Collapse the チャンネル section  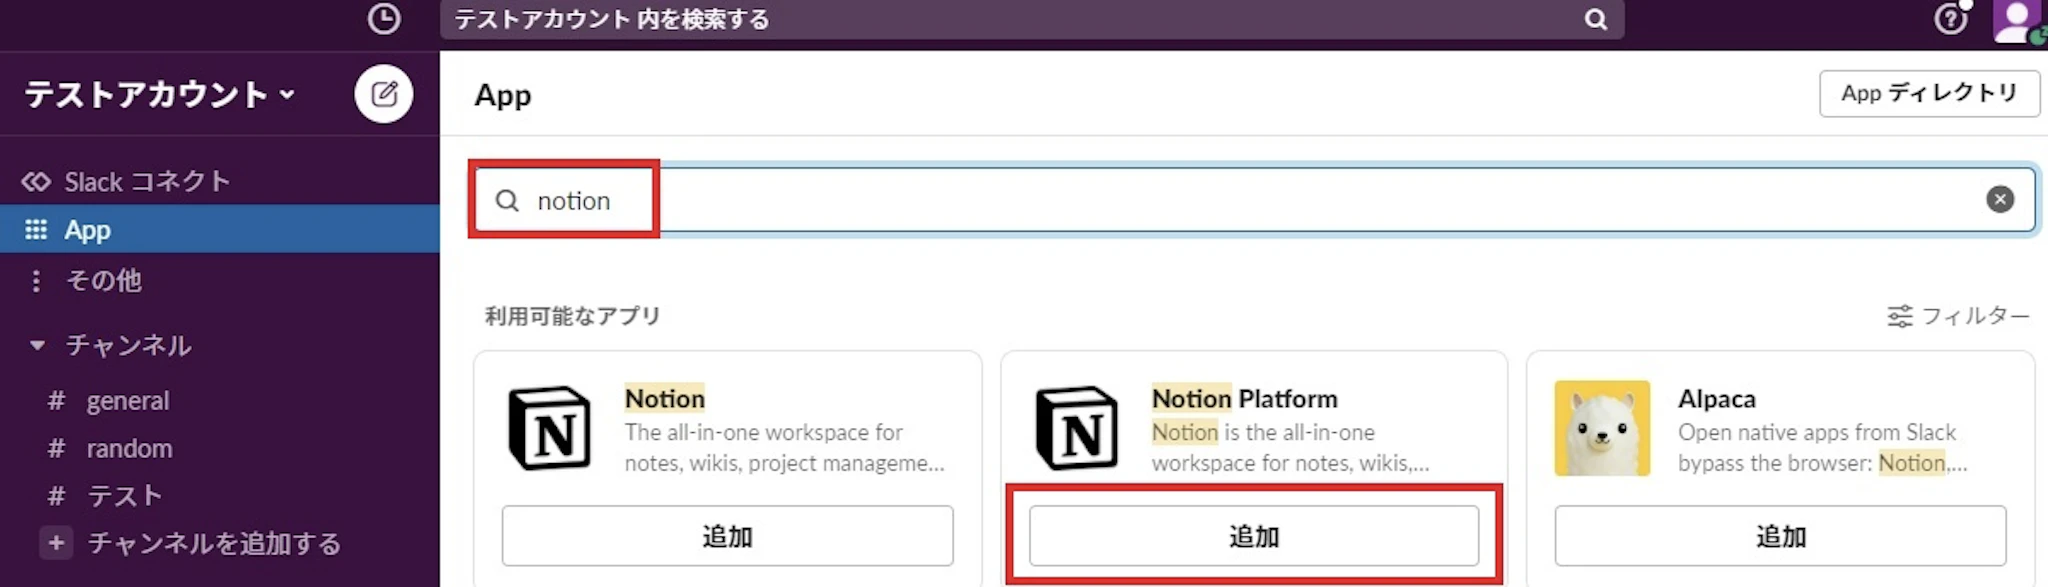38,345
